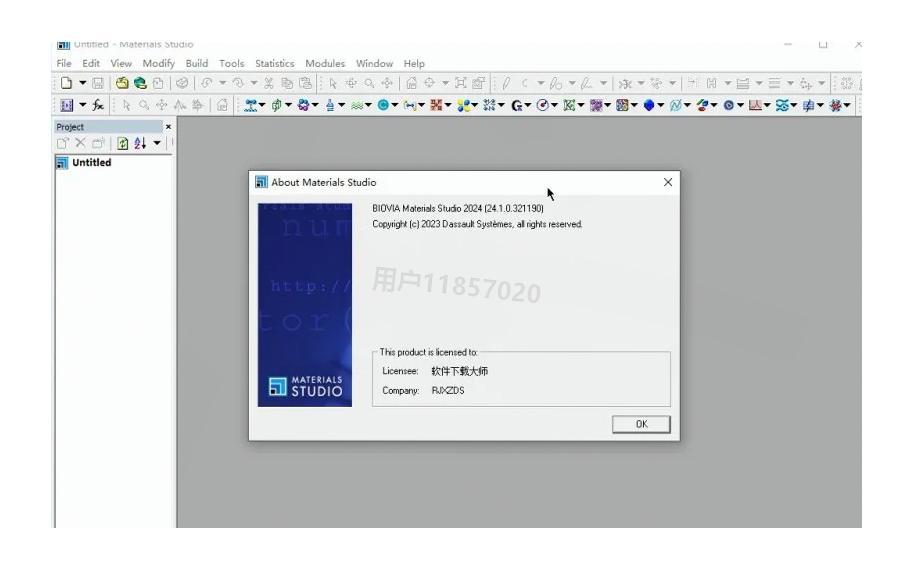Click the green globe icon in toolbar

point(140,83)
